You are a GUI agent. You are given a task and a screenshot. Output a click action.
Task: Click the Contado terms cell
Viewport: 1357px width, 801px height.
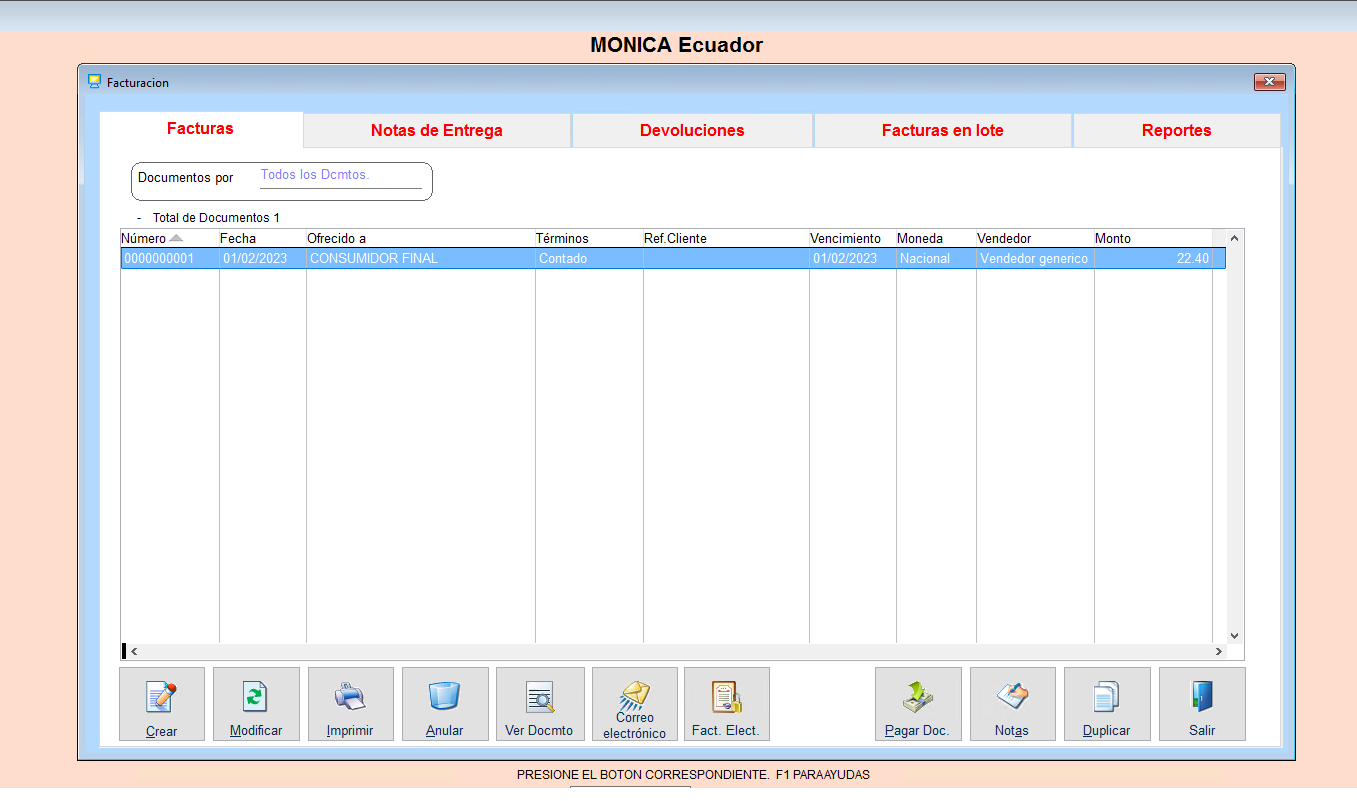588,258
